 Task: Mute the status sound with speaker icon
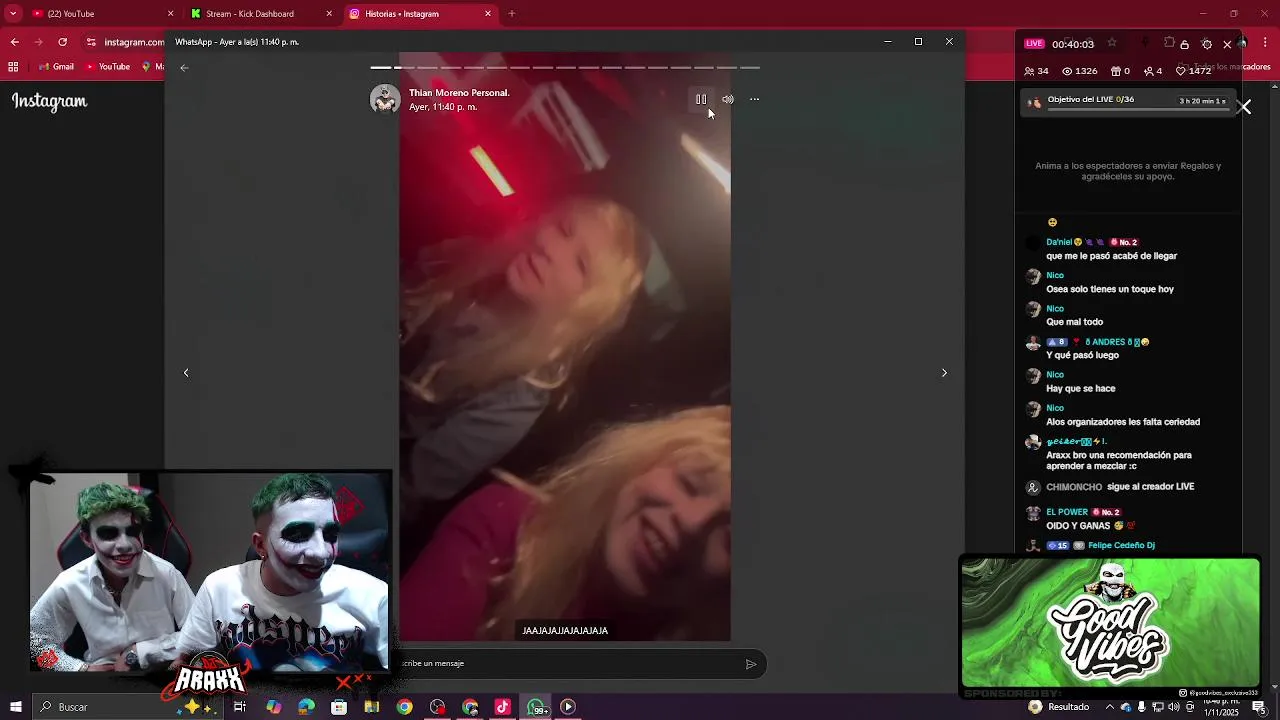(x=728, y=99)
